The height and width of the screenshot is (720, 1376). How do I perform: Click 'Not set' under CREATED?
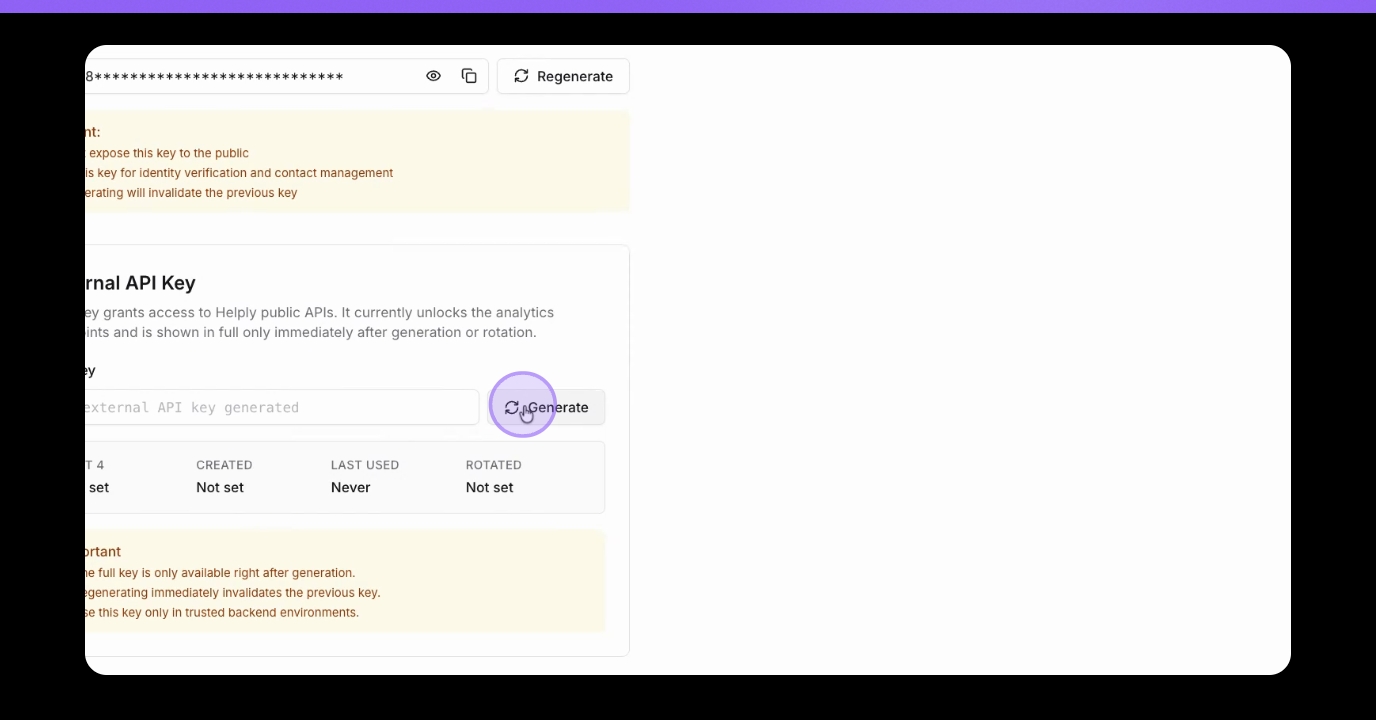tap(220, 487)
